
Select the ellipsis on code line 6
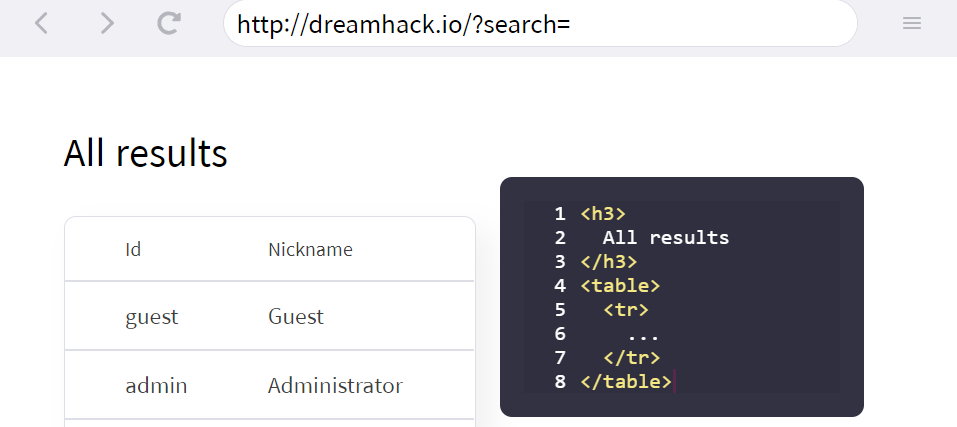click(643, 336)
